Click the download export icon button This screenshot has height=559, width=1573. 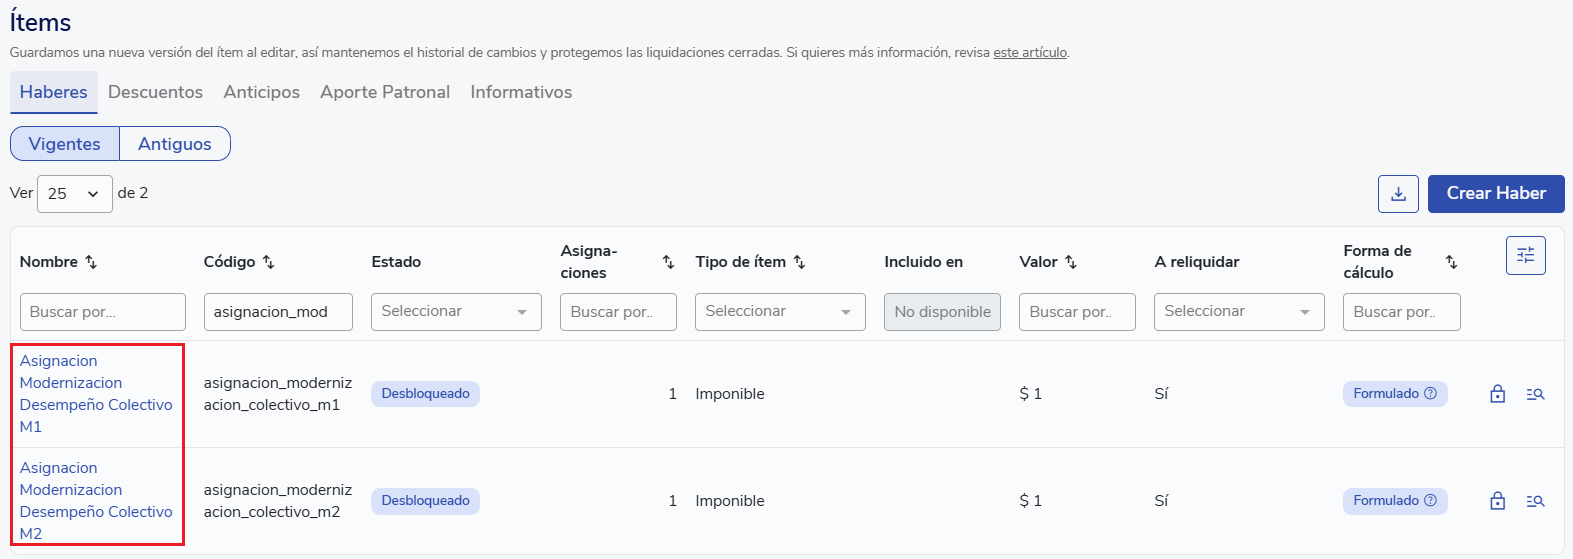click(x=1398, y=194)
